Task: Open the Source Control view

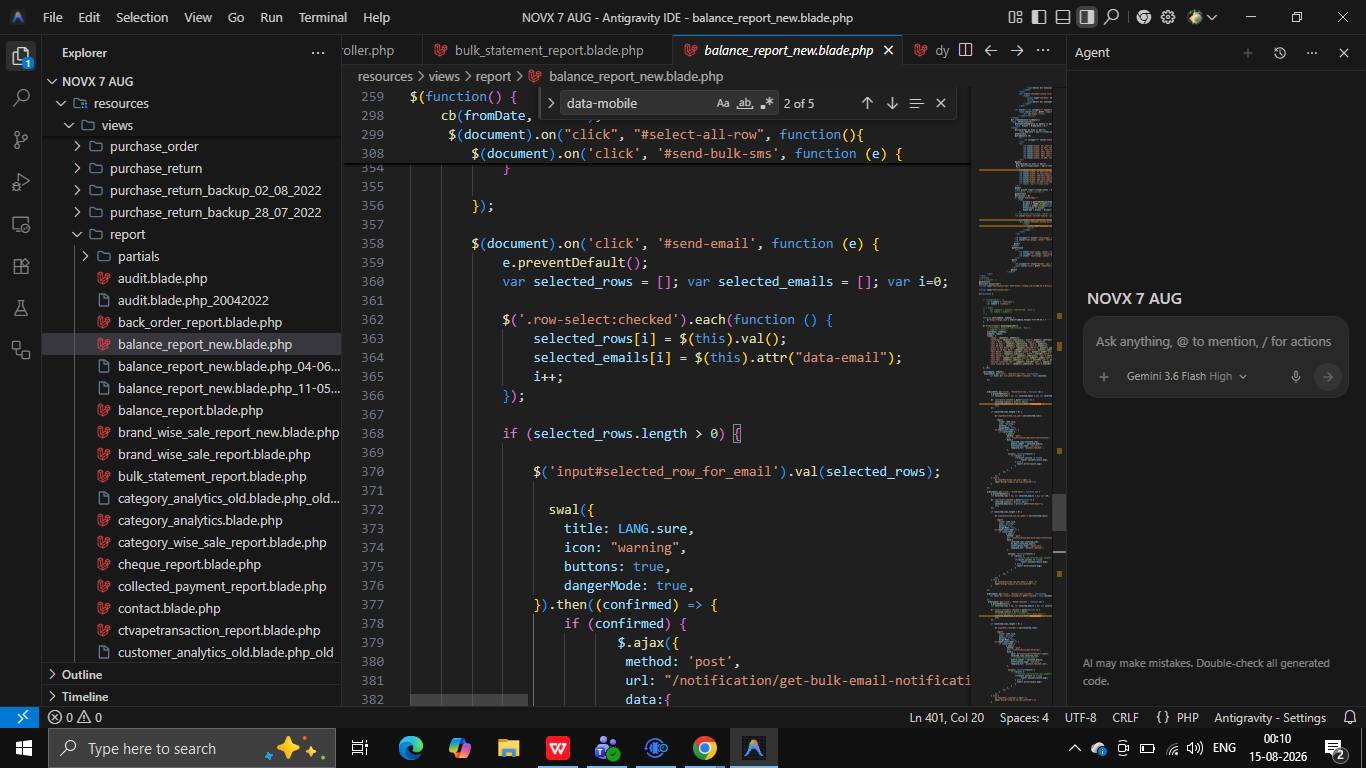Action: click(x=21, y=140)
